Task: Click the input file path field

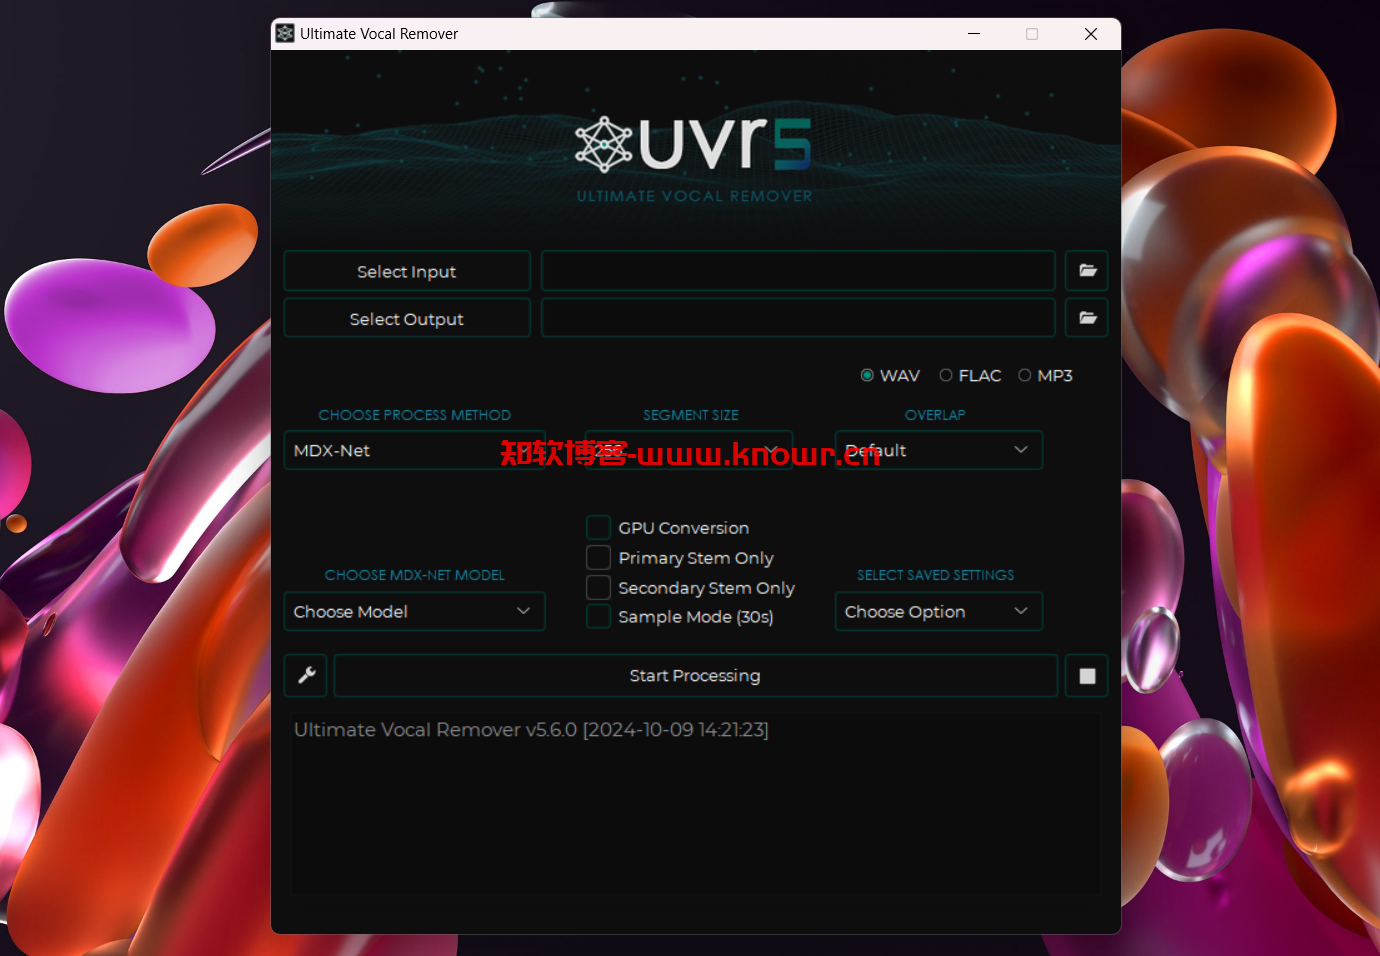Action: (x=798, y=271)
